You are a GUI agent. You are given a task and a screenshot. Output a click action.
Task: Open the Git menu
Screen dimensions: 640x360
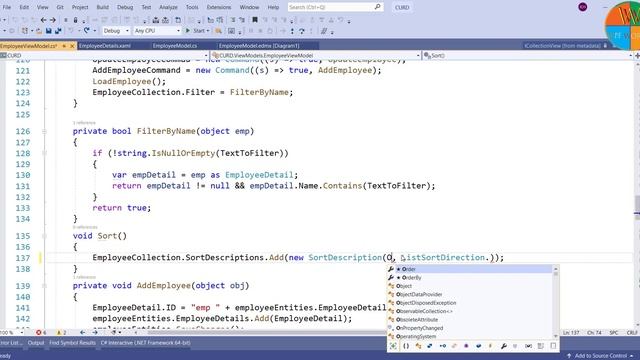pos(60,7)
